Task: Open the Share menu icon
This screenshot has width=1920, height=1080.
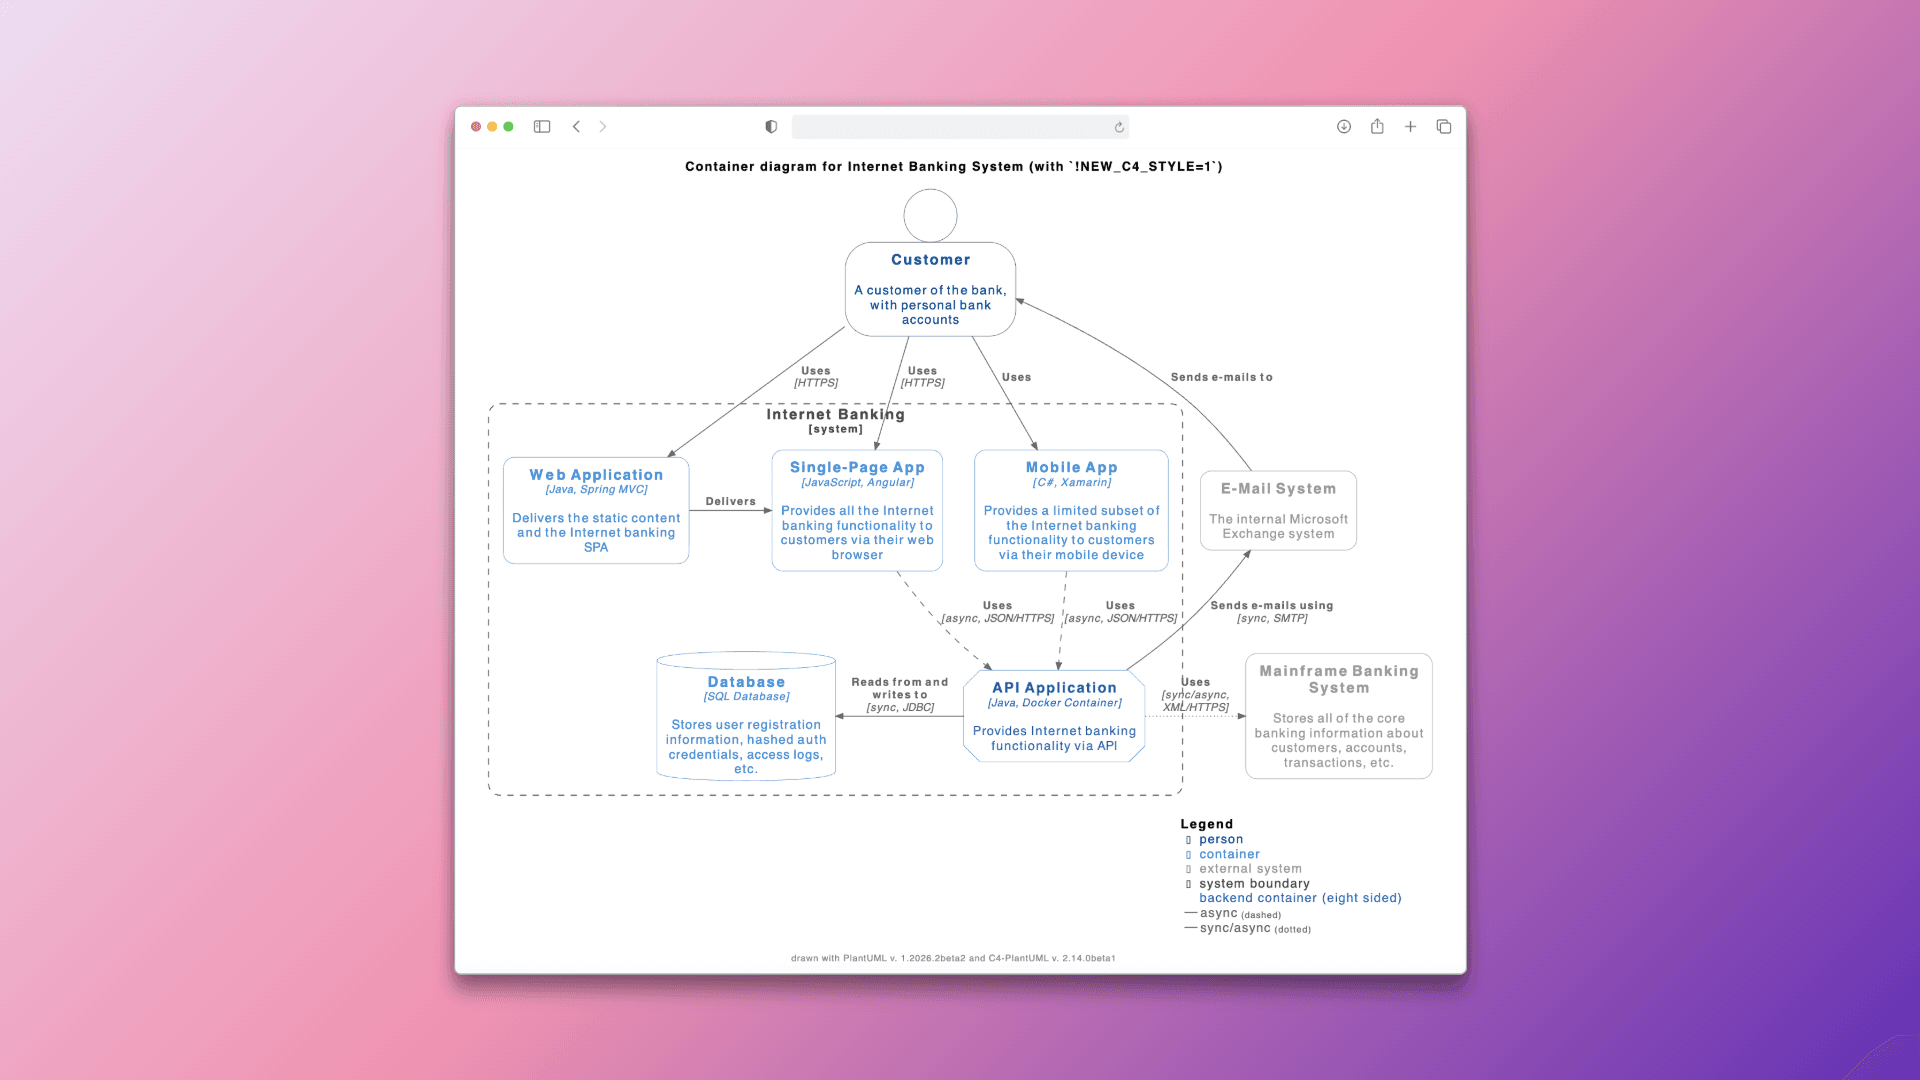Action: click(1377, 127)
